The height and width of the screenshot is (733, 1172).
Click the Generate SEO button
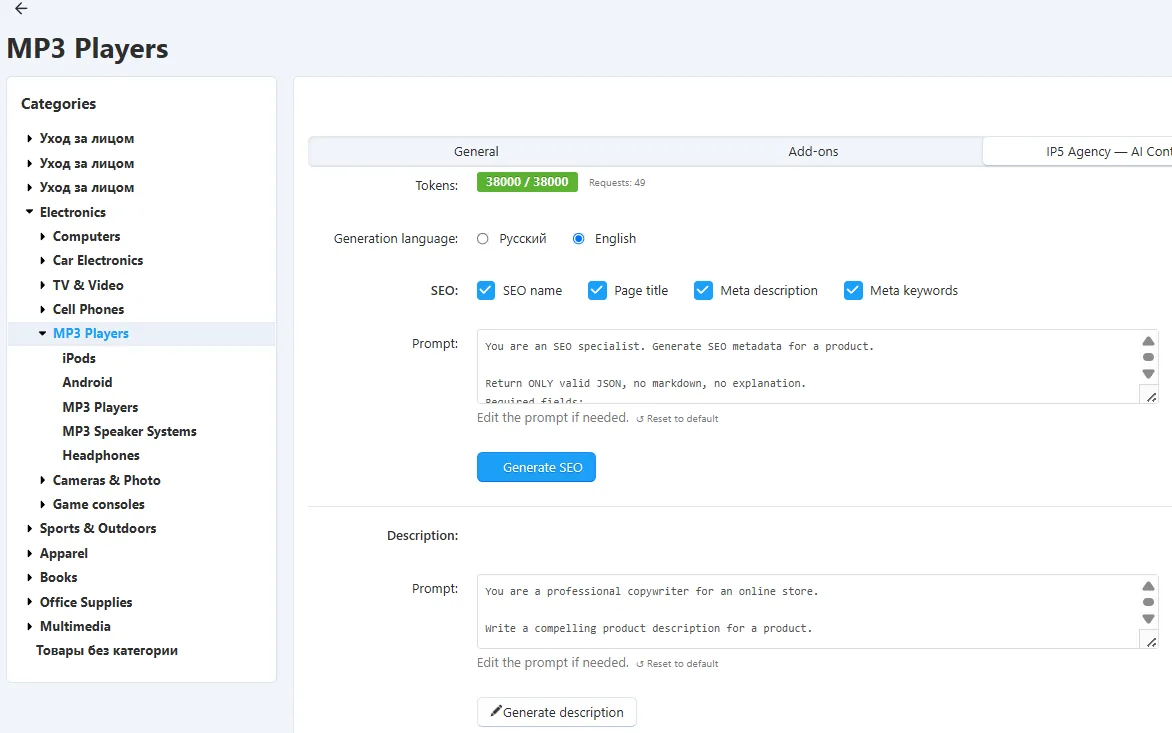(x=537, y=467)
